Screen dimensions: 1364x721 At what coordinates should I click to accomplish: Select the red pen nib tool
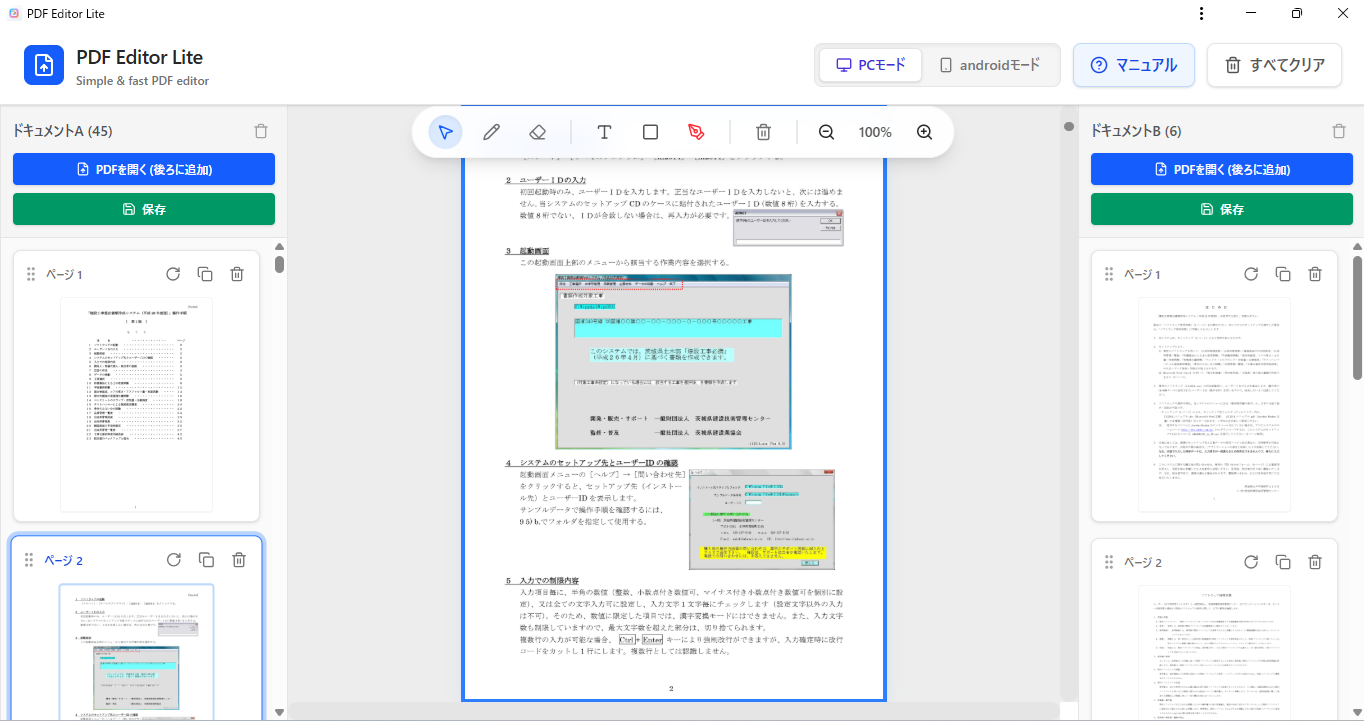[x=696, y=132]
